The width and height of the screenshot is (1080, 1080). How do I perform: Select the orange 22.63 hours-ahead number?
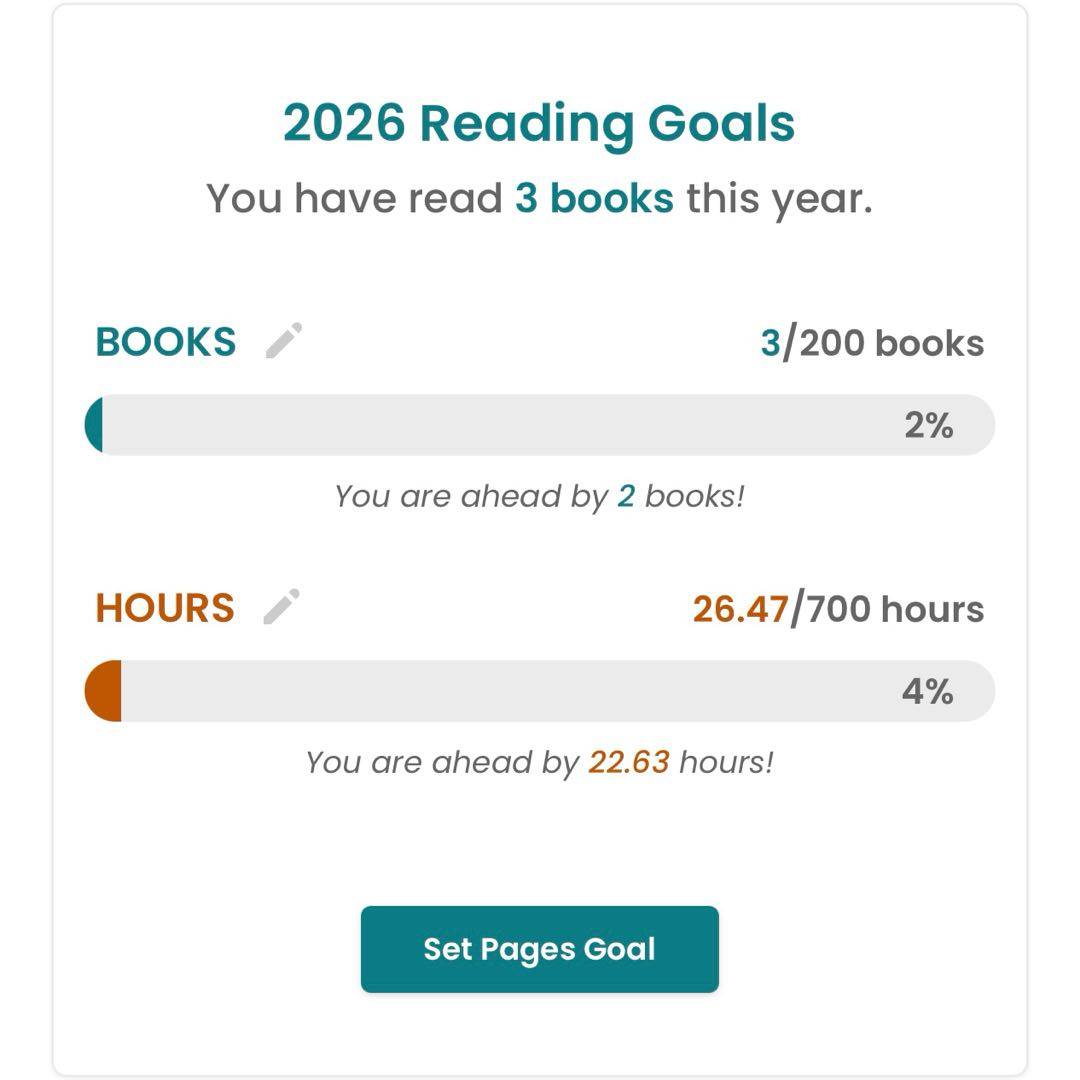pyautogui.click(x=628, y=763)
